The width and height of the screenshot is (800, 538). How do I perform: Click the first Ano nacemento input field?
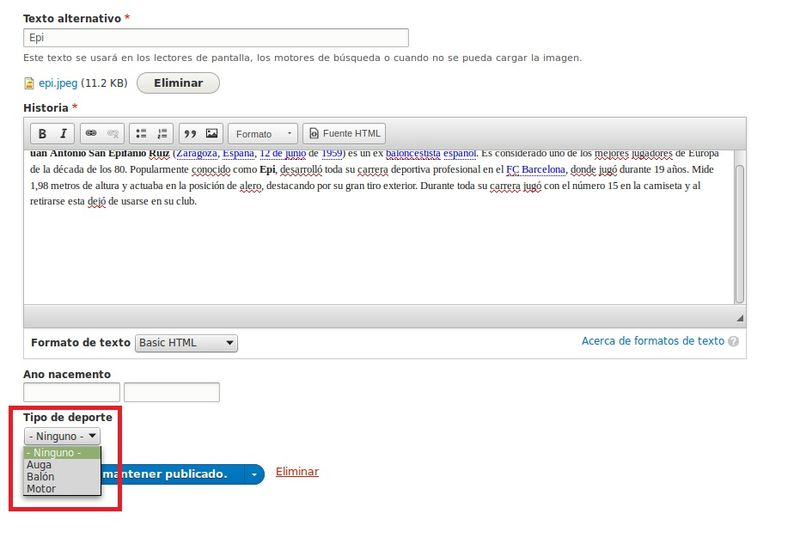71,393
